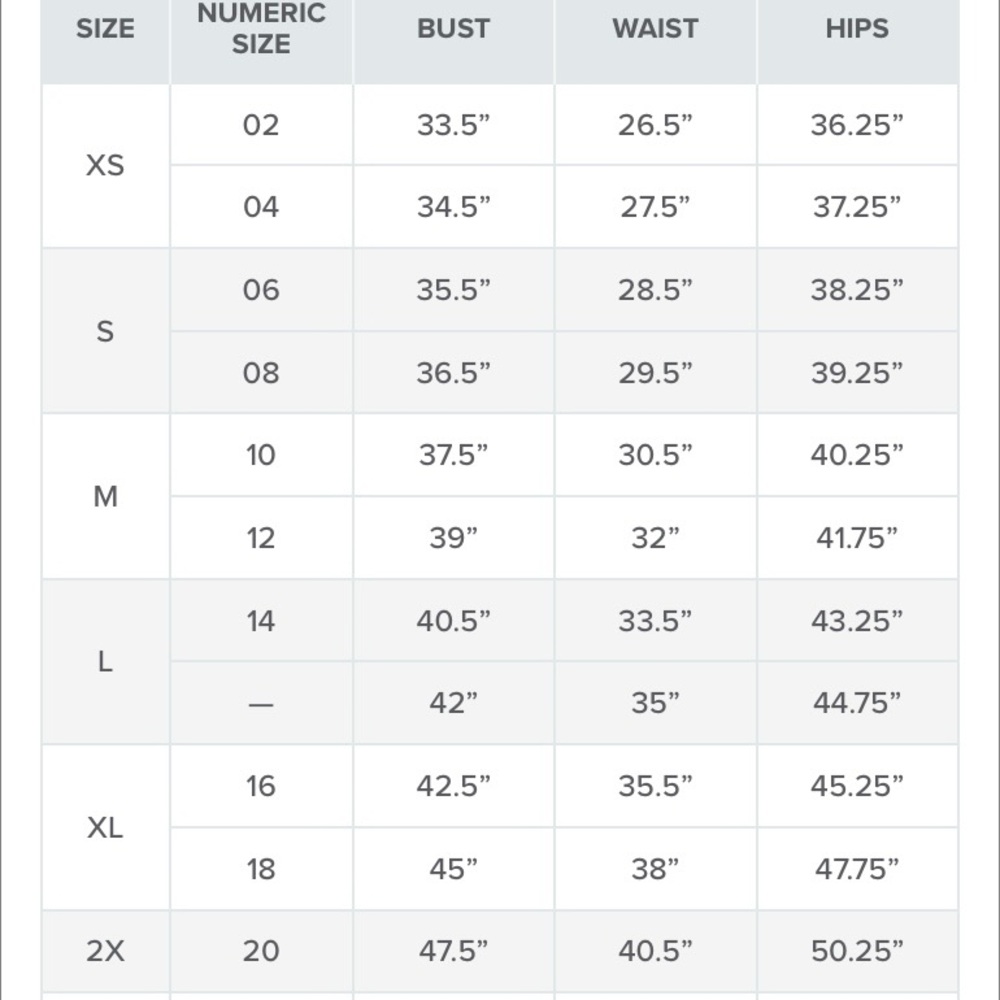Click numeric size 12 cell
Viewport: 1000px width, 1000px height.
point(261,538)
